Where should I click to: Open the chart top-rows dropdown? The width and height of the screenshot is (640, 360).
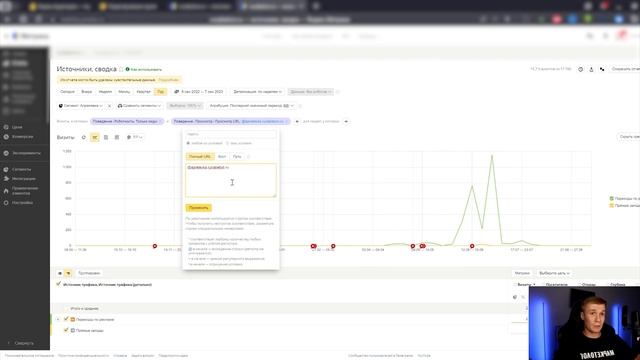(x=134, y=138)
